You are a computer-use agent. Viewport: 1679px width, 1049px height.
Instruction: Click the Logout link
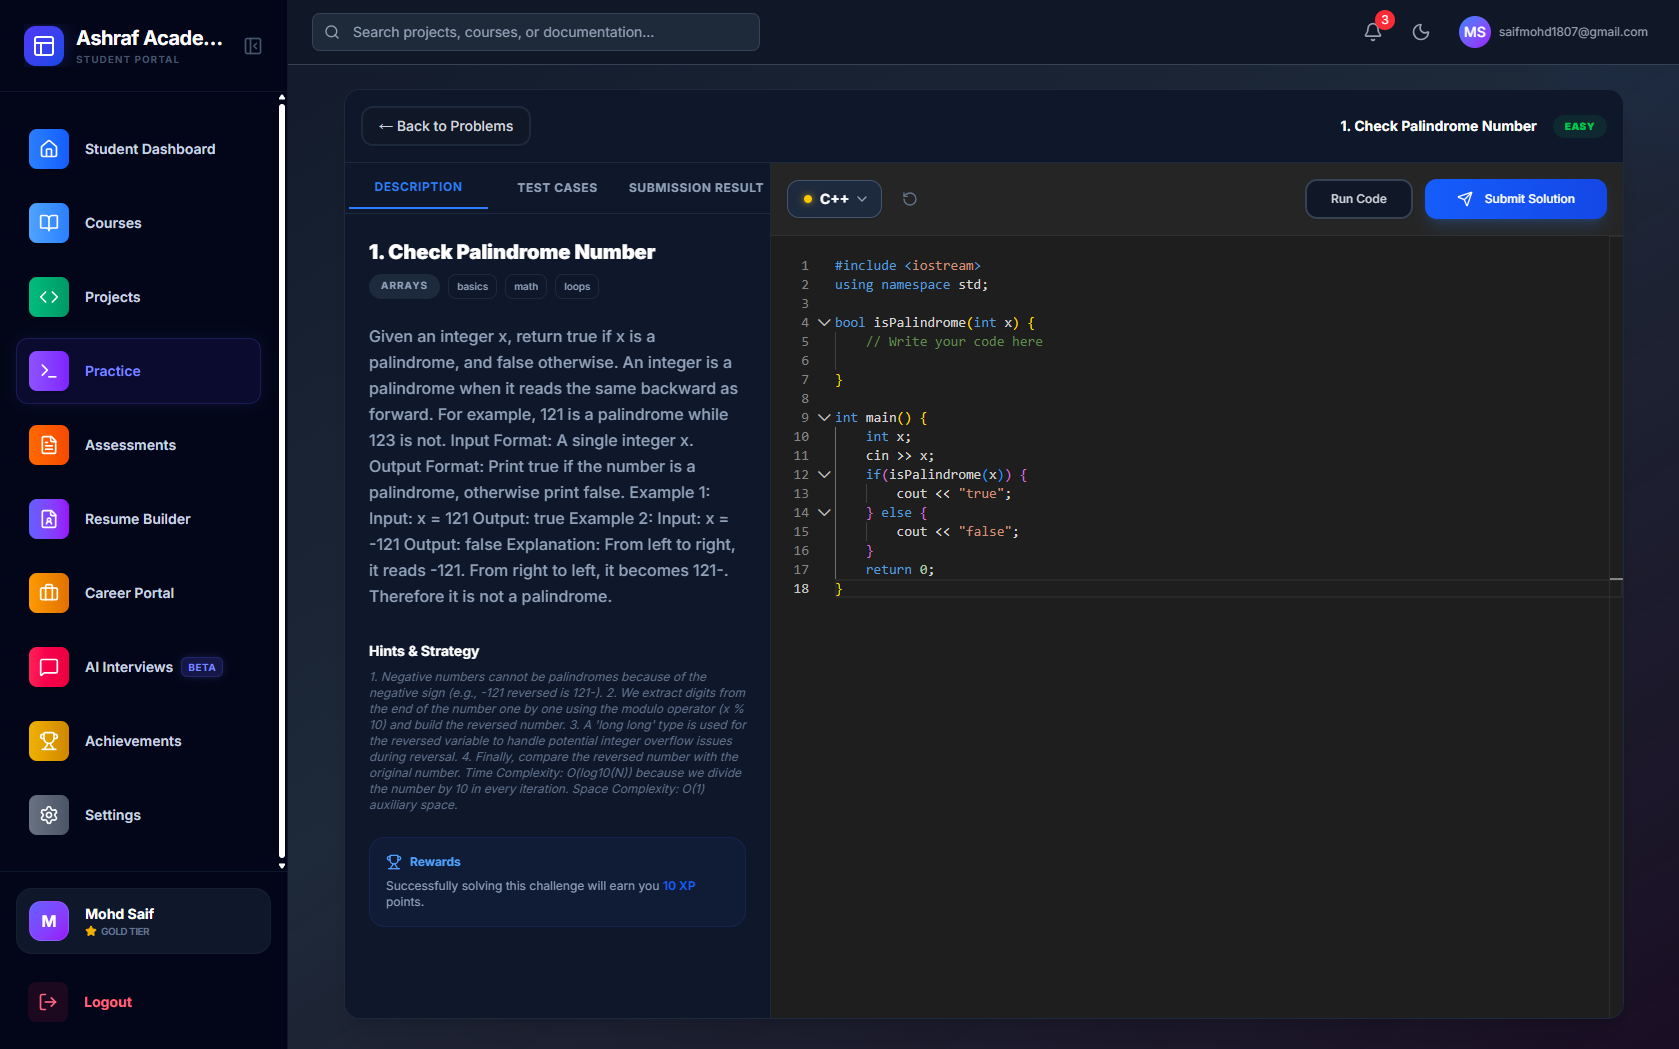[x=108, y=1002]
